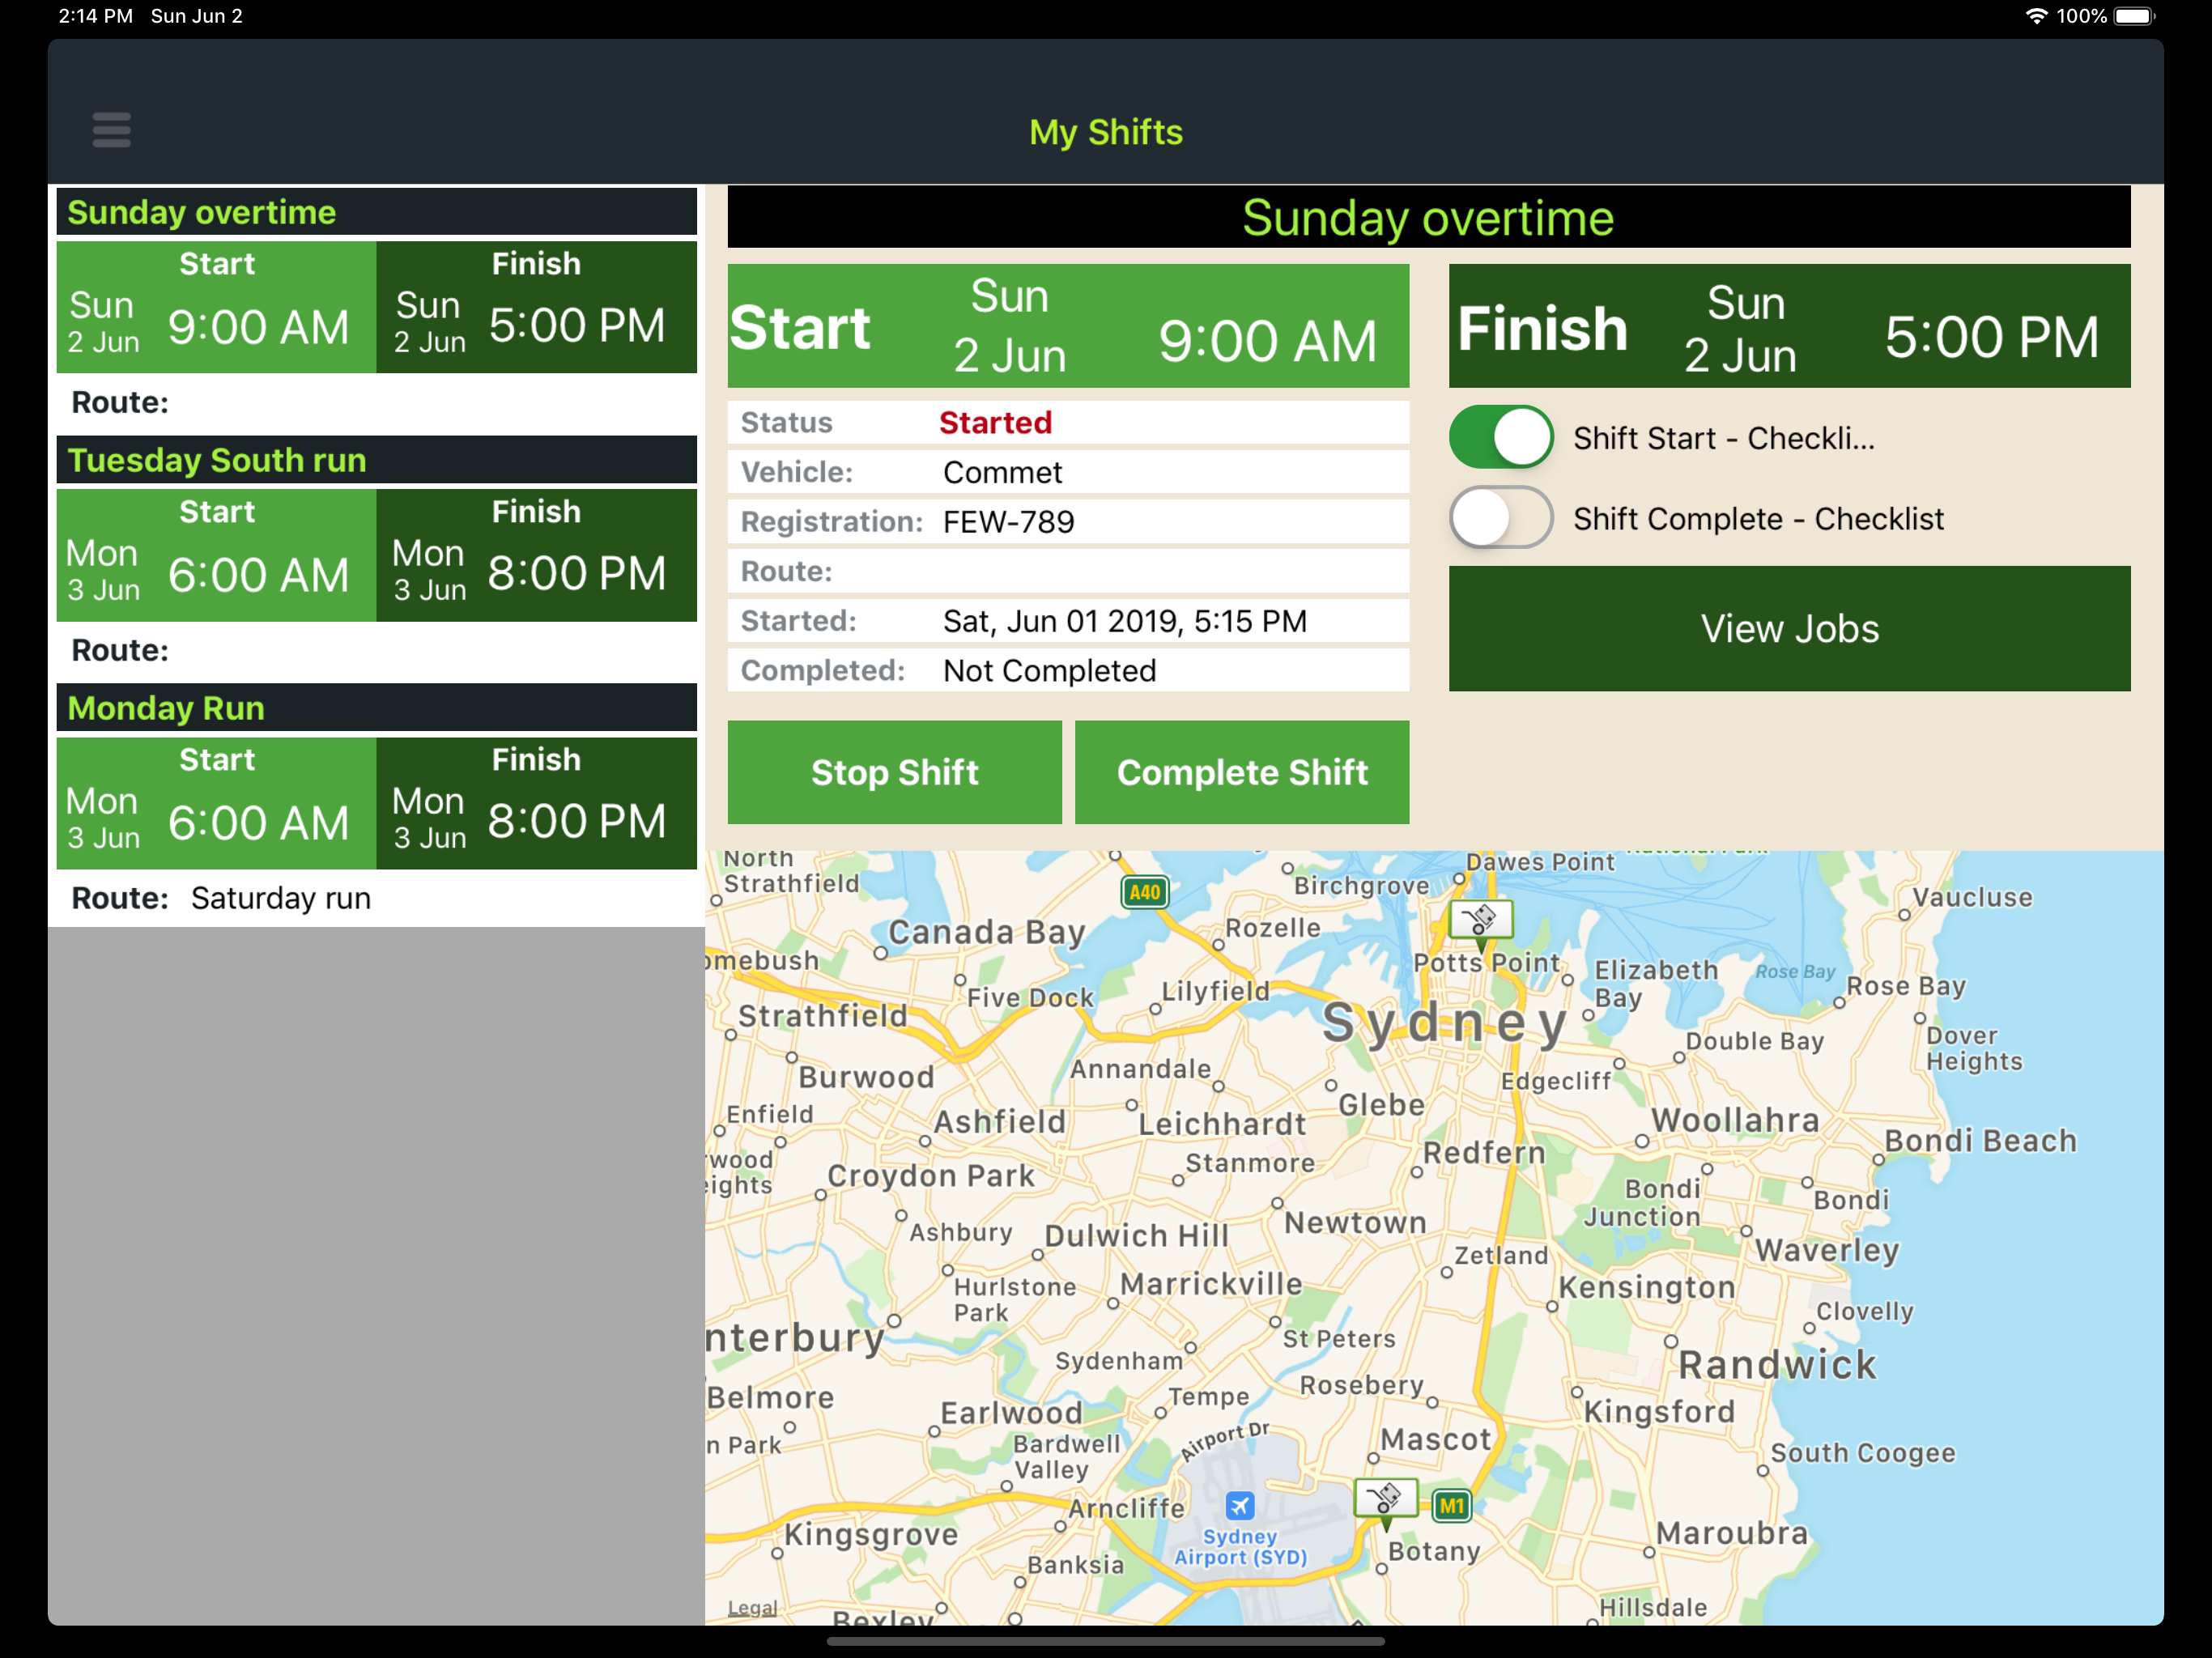Enable the Shift Complete Checklist toggle

pos(1501,518)
